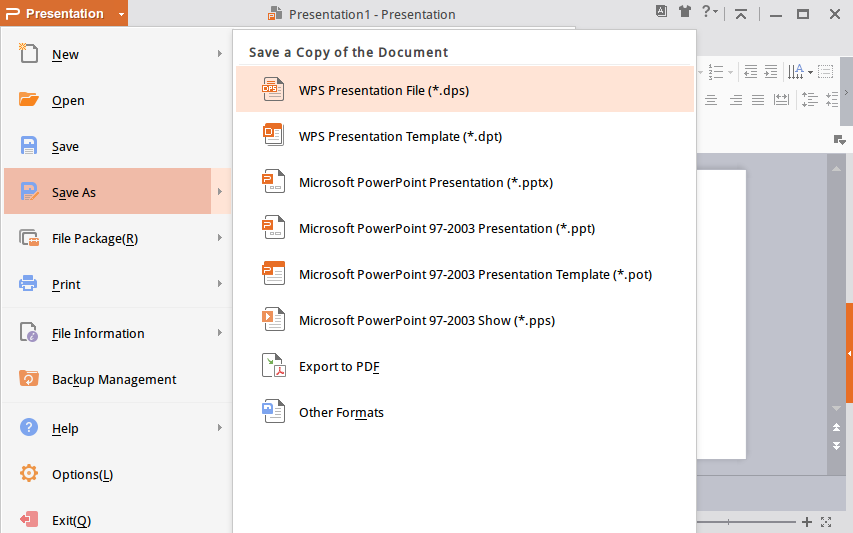Click the Export to PDF icon
Image resolution: width=853 pixels, height=533 pixels.
coord(274,365)
